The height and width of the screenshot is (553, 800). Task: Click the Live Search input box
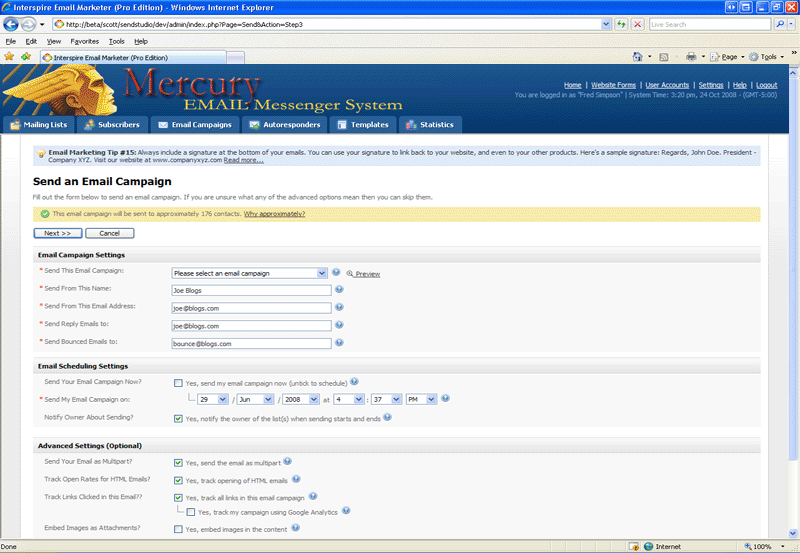coord(710,24)
